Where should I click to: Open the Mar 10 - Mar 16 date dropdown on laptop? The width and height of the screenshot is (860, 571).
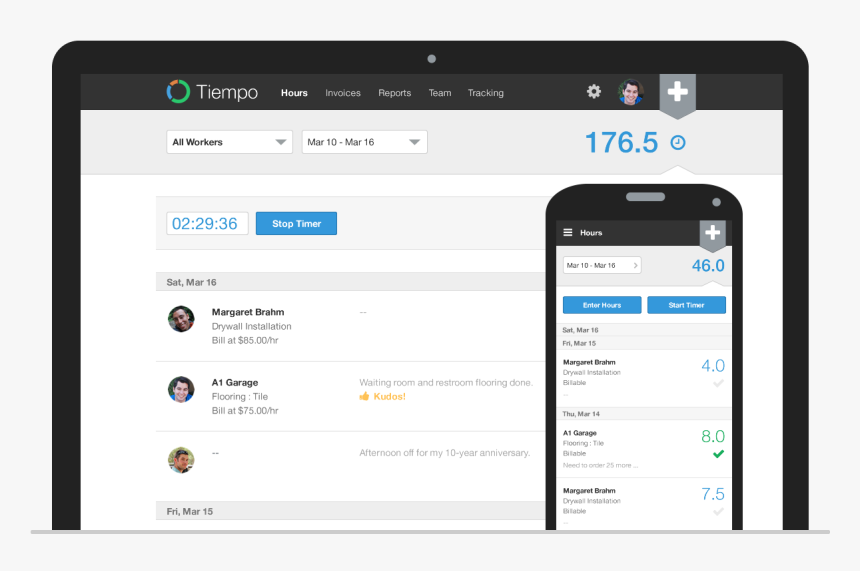pyautogui.click(x=364, y=142)
